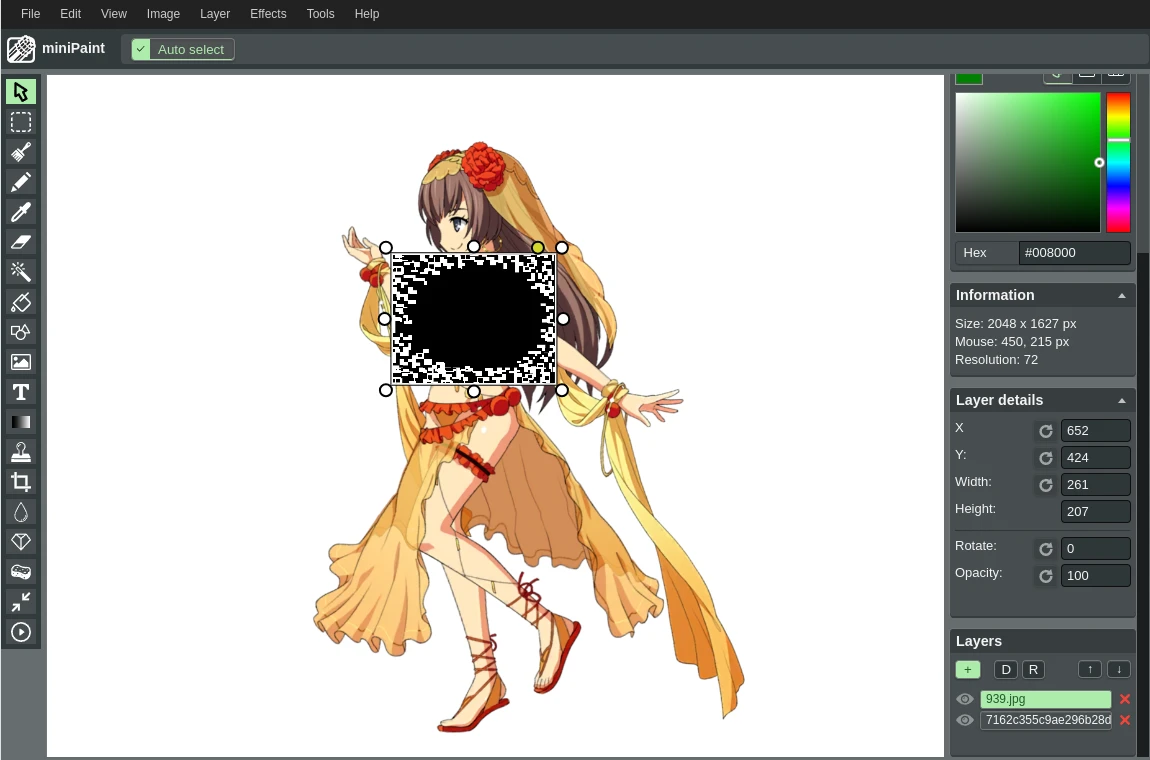1150x760 pixels.
Task: Click the R raster layer button
Action: click(x=1033, y=670)
